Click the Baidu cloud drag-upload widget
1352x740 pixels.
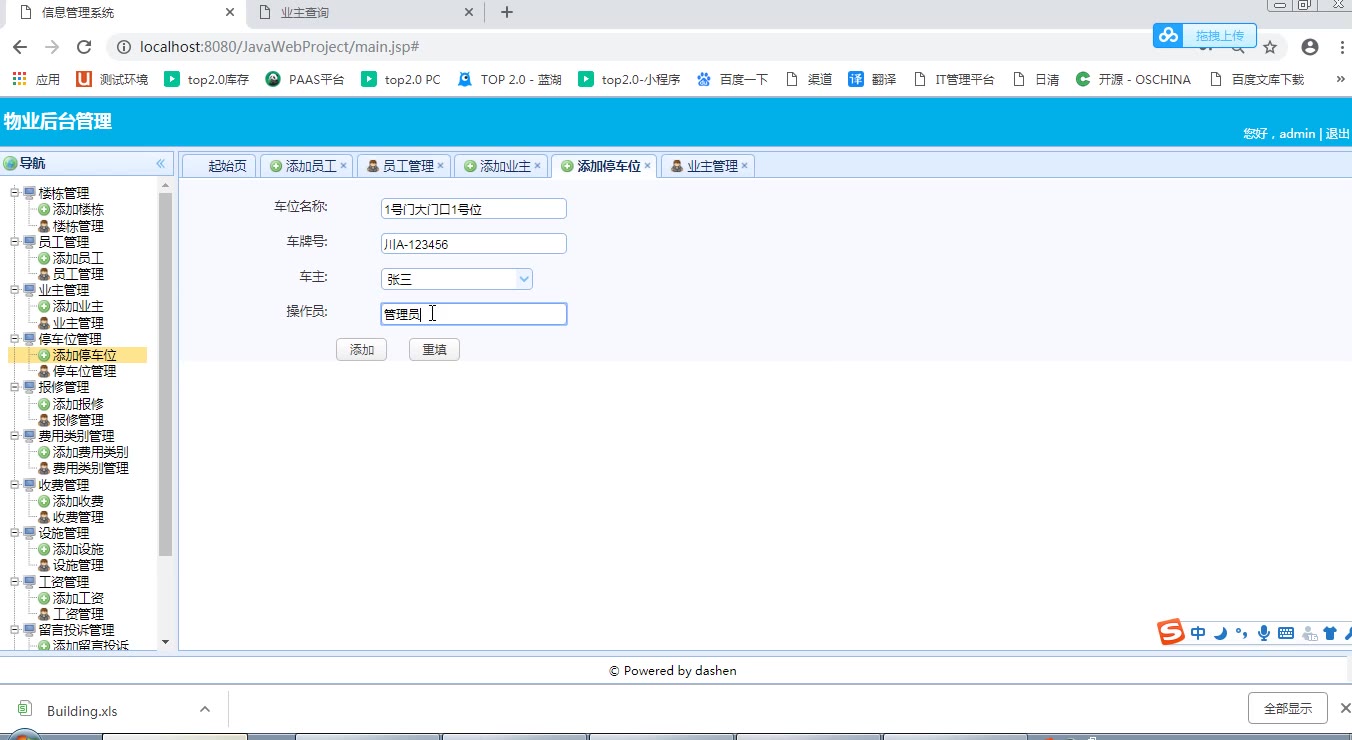(1203, 36)
